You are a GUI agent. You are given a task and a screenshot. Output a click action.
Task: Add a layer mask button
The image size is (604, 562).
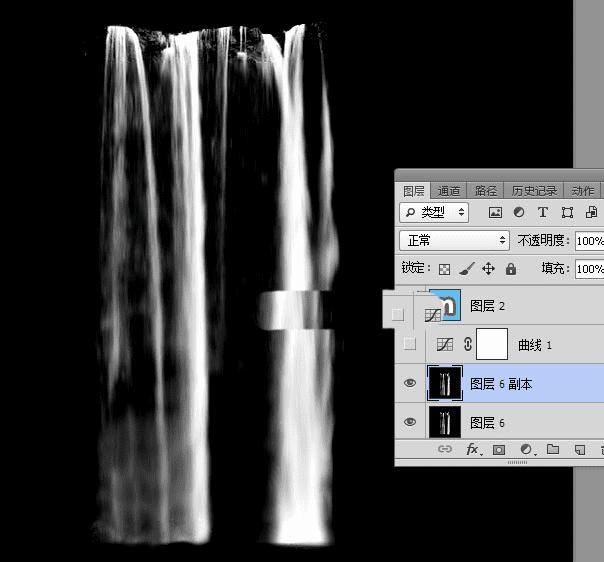coord(499,450)
